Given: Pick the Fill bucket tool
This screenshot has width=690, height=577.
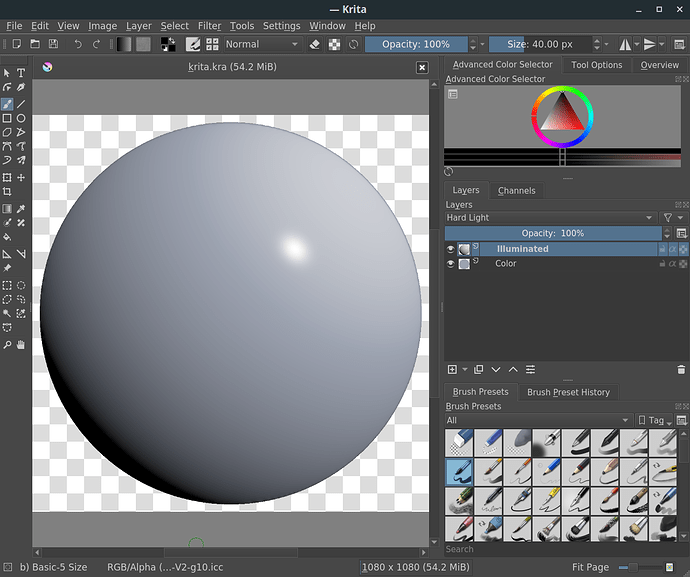Looking at the screenshot, I should coord(7,238).
